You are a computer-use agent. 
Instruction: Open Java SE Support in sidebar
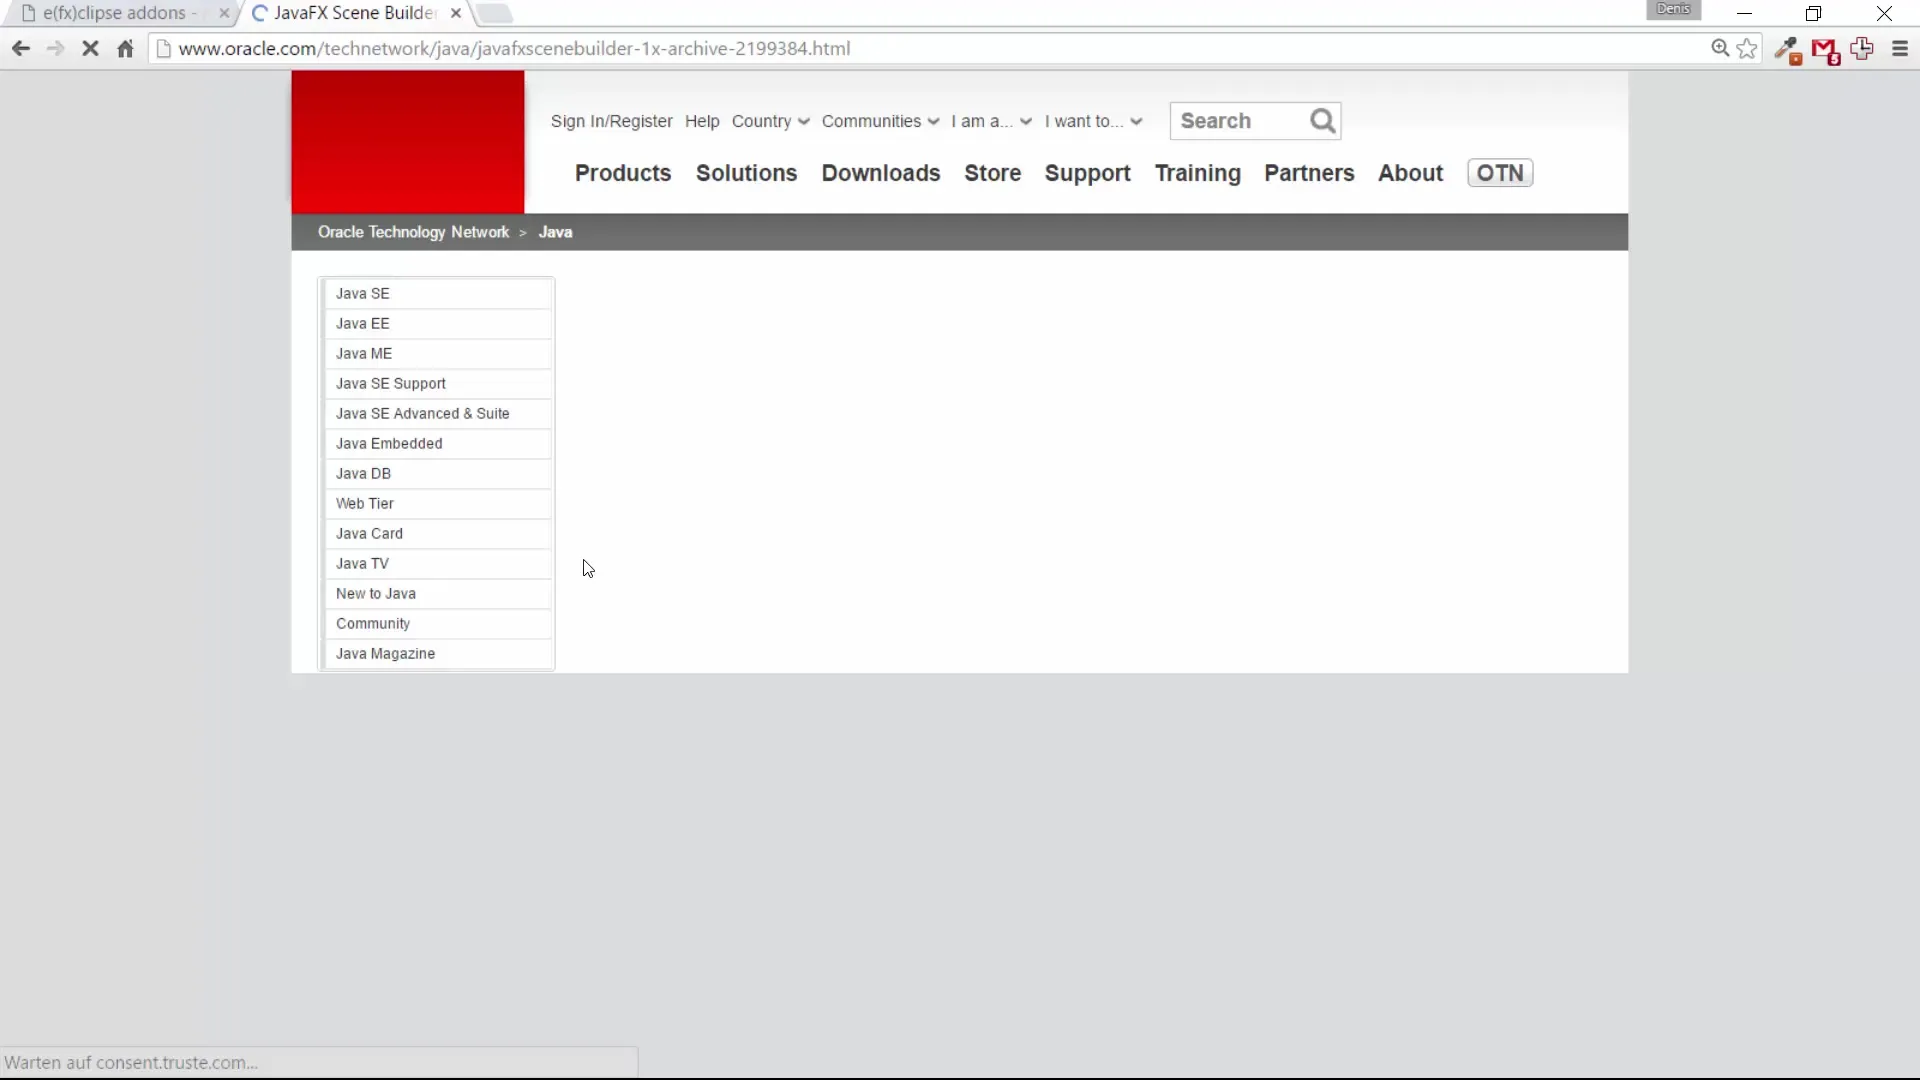tap(438, 384)
